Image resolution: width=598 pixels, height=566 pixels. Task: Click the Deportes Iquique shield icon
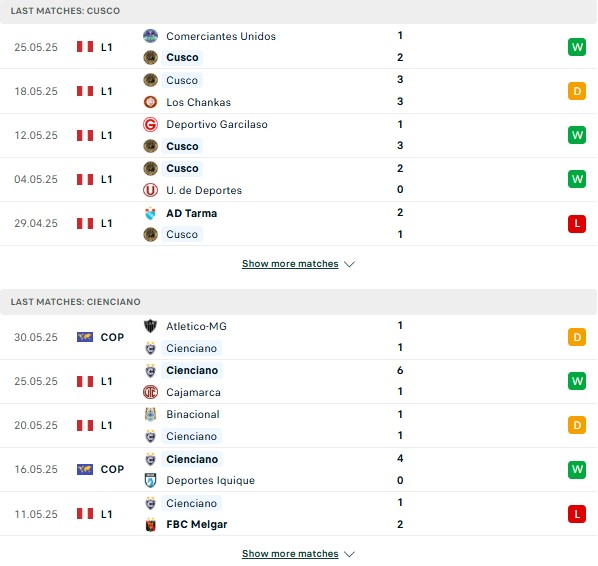[151, 480]
